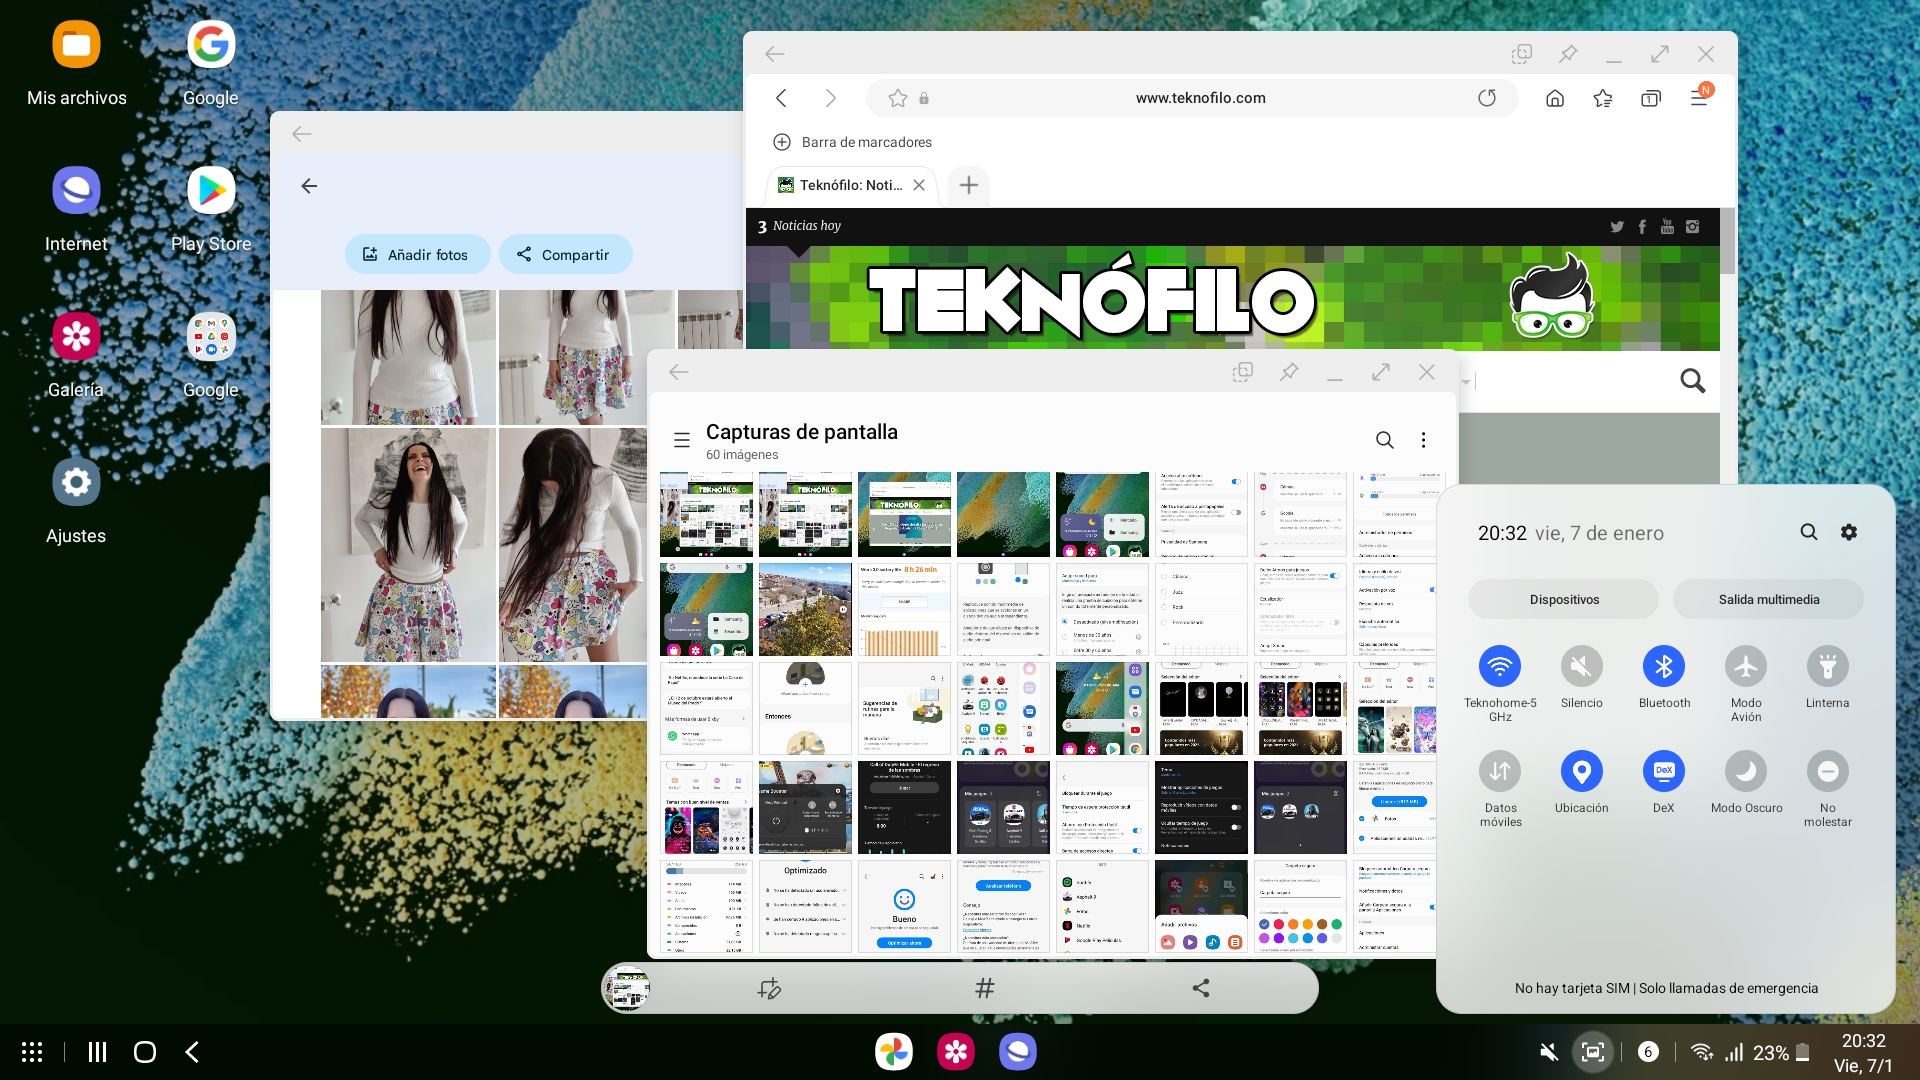Open the Google folder on desktop
The image size is (1920, 1080).
coord(211,355)
